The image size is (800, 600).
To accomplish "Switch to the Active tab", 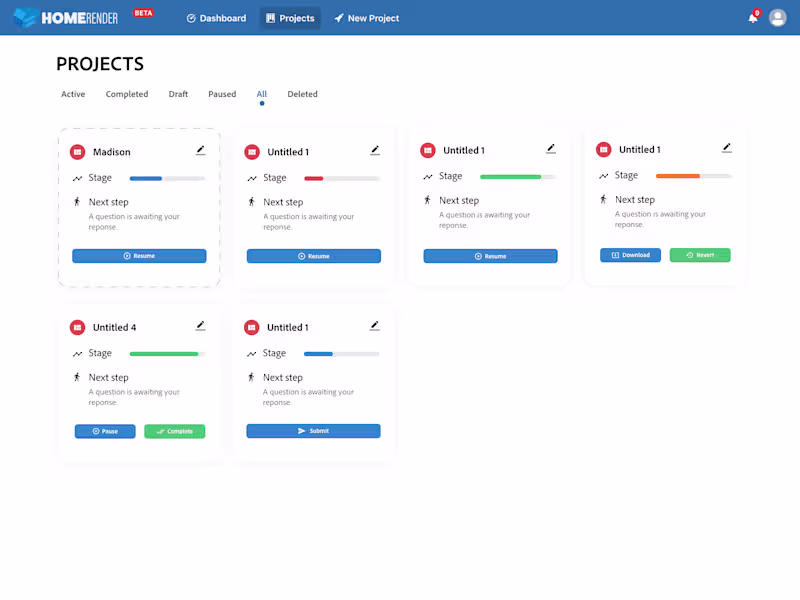I will 73,94.
